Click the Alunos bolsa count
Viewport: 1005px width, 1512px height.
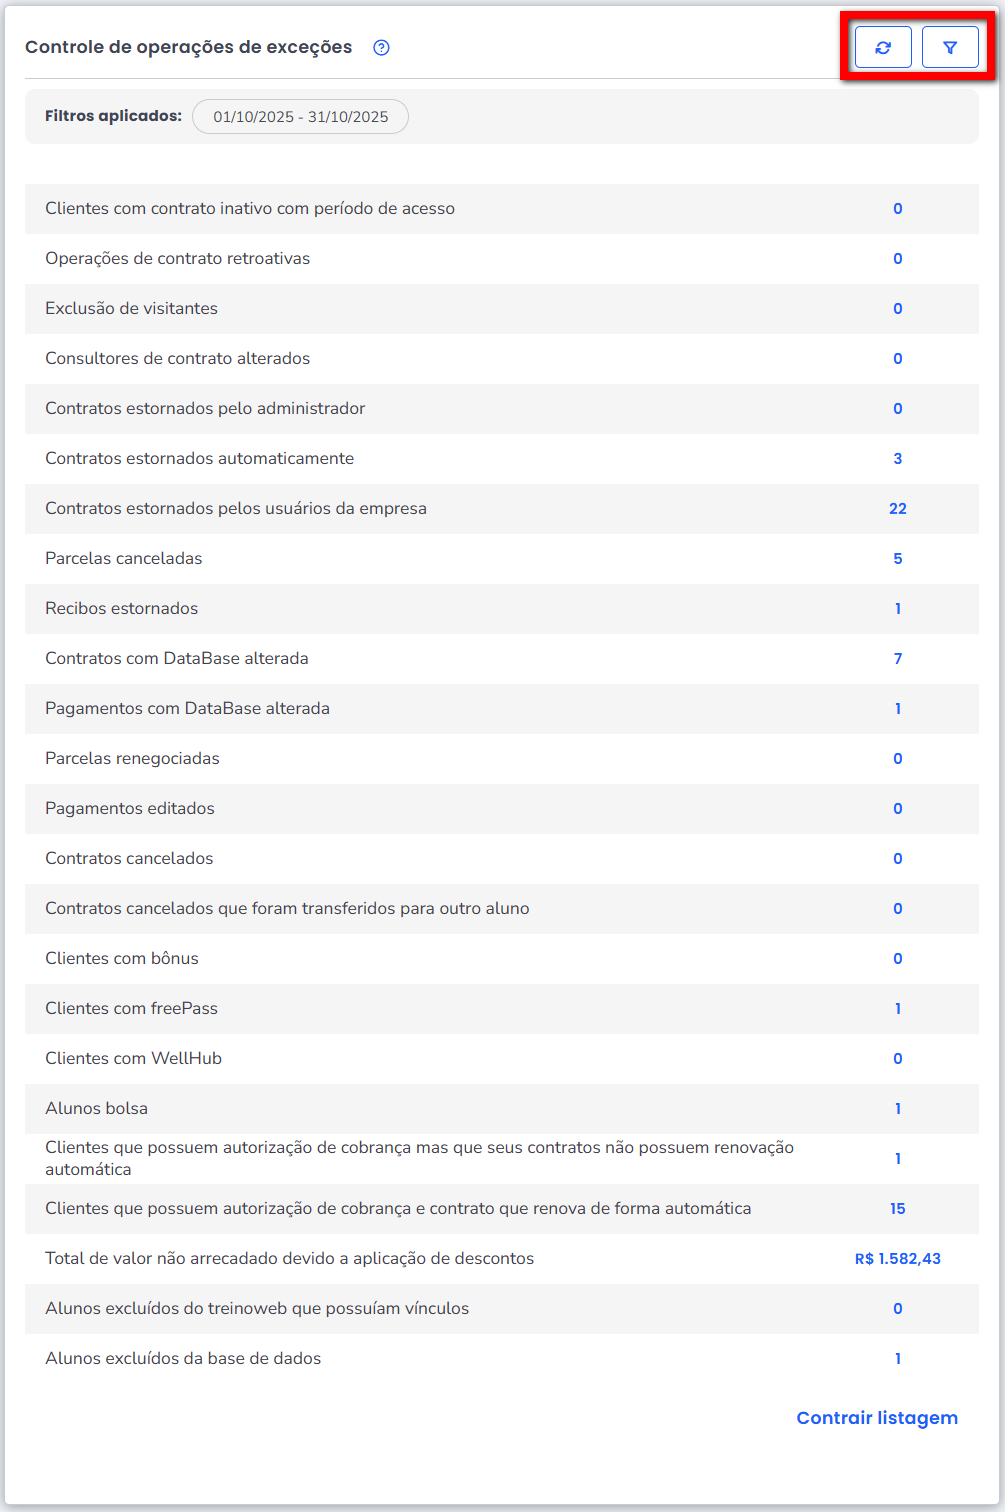898,1109
